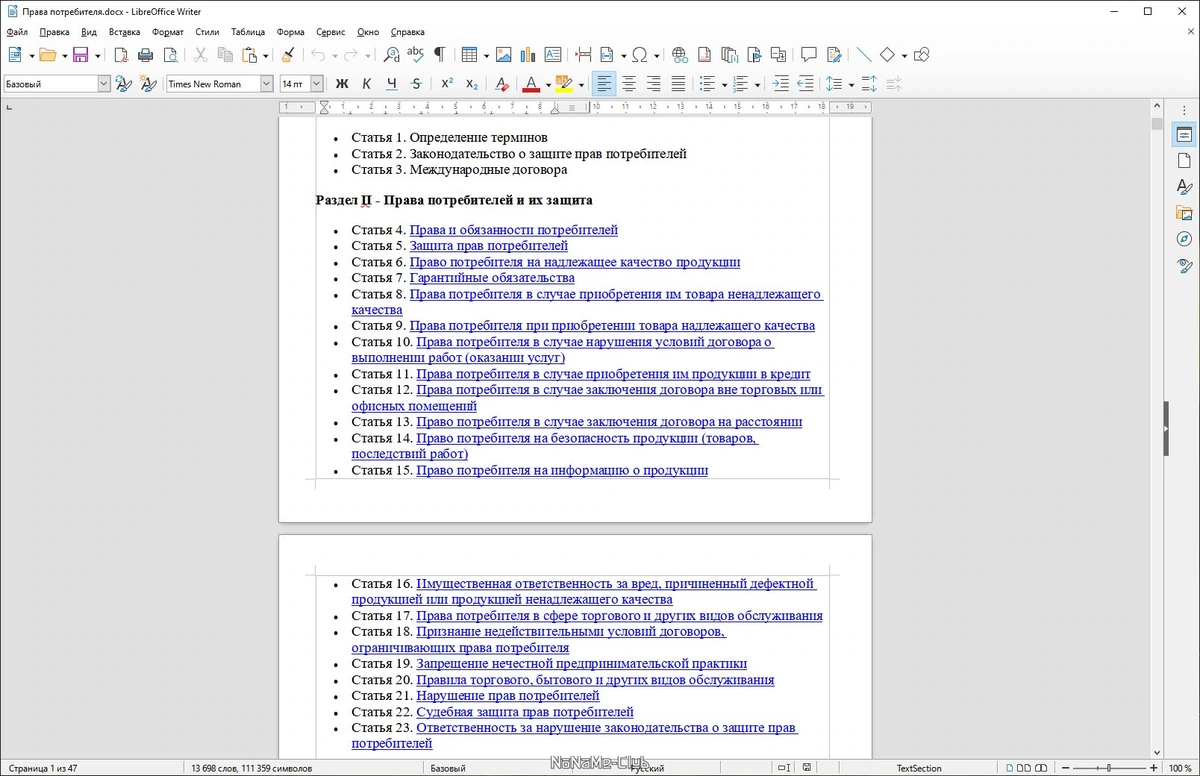Screen dimensions: 1200x776
Task: Click the Subscript X₂ icon
Action: (x=472, y=84)
